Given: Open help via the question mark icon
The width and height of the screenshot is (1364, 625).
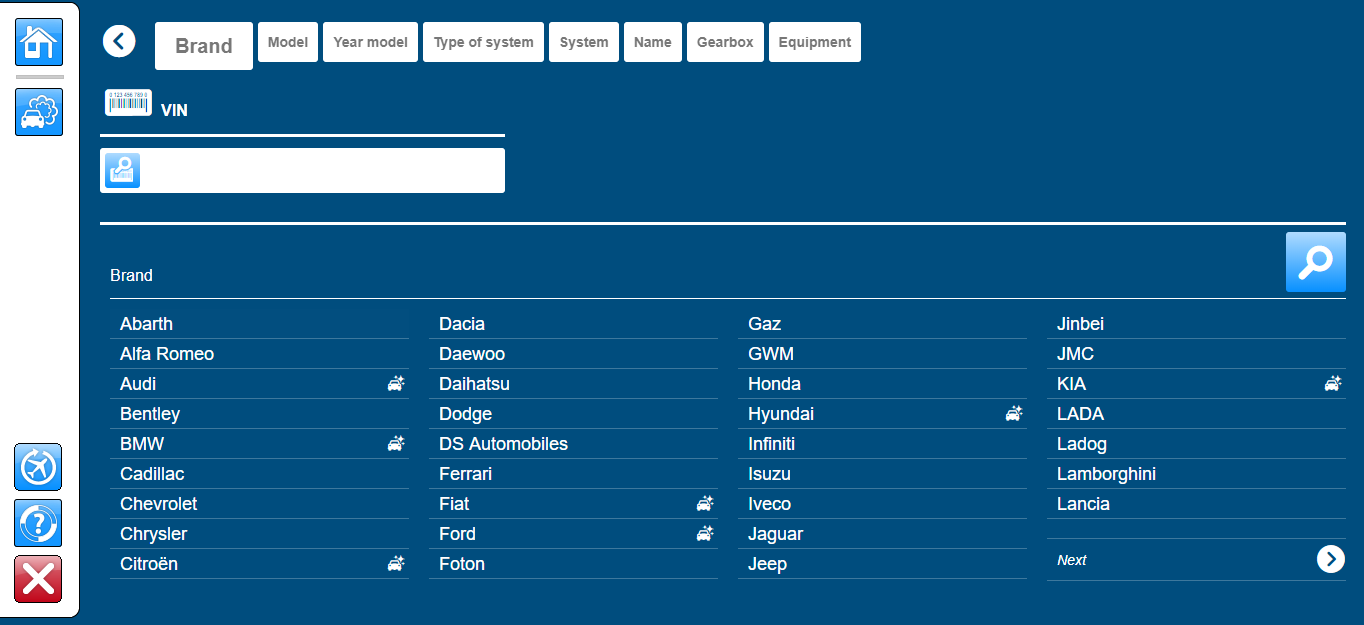Looking at the screenshot, I should pos(38,523).
